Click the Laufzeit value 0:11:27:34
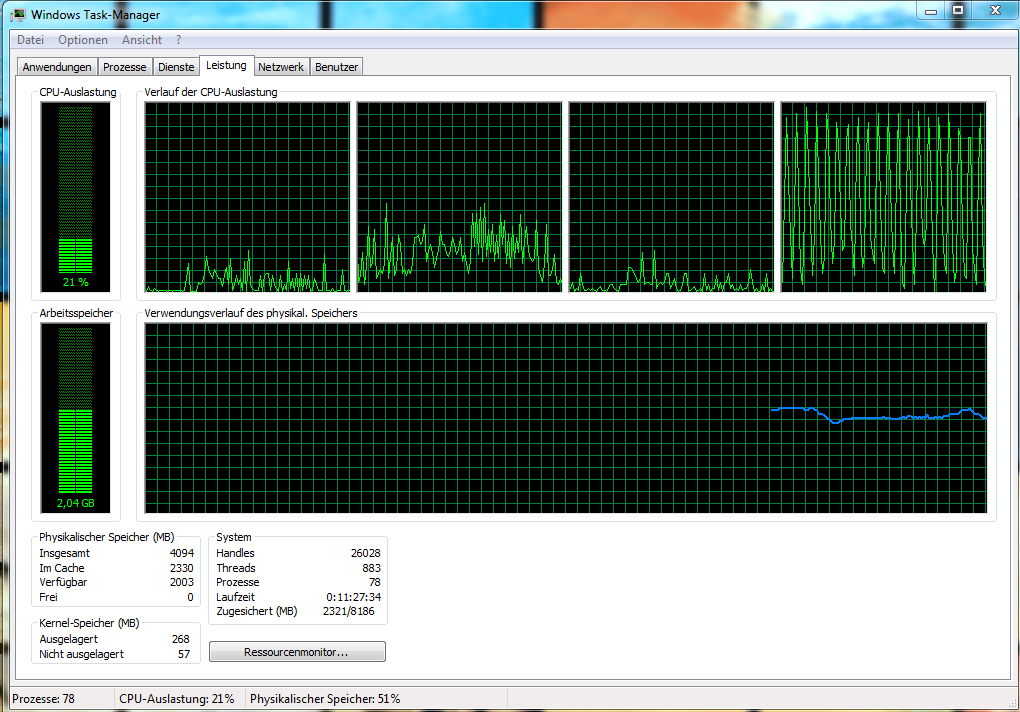This screenshot has height=712, width=1020. click(354, 597)
